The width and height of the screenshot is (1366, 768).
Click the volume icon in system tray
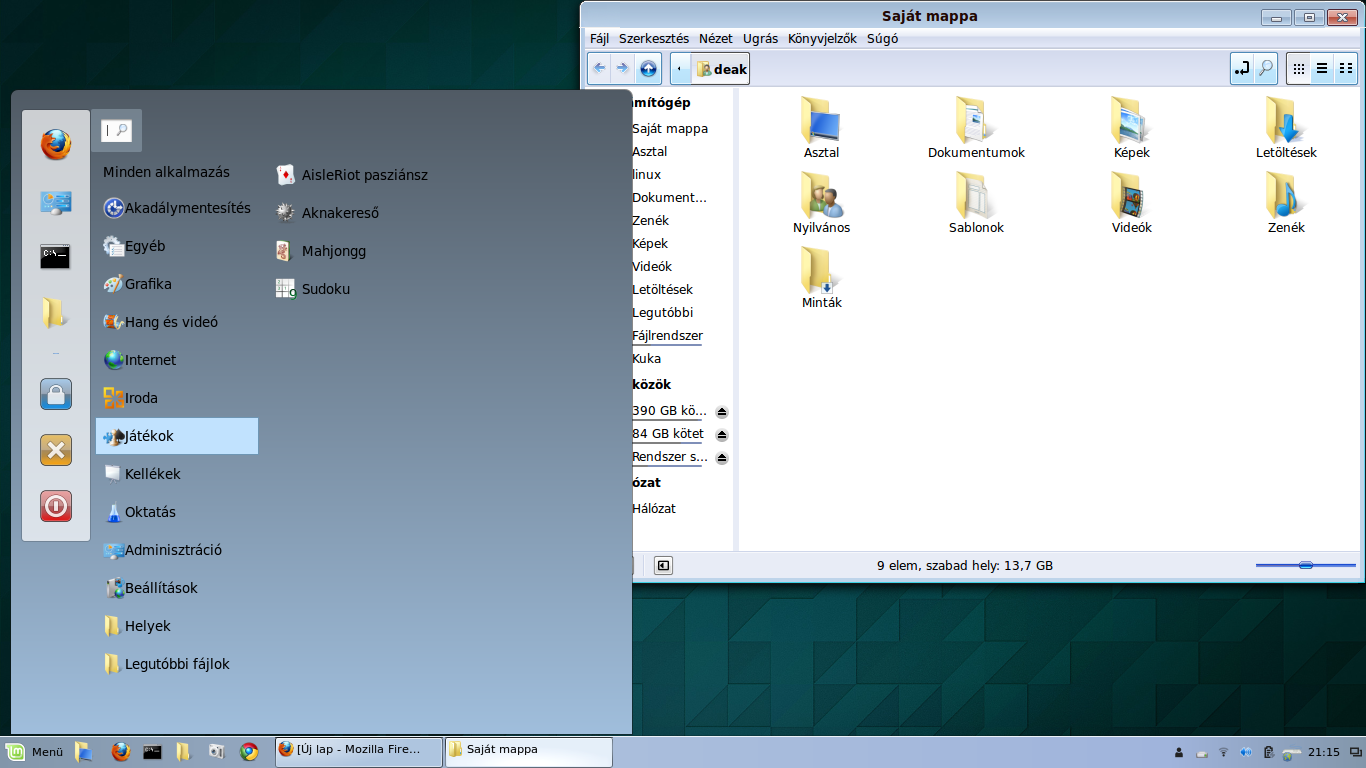tap(1245, 752)
